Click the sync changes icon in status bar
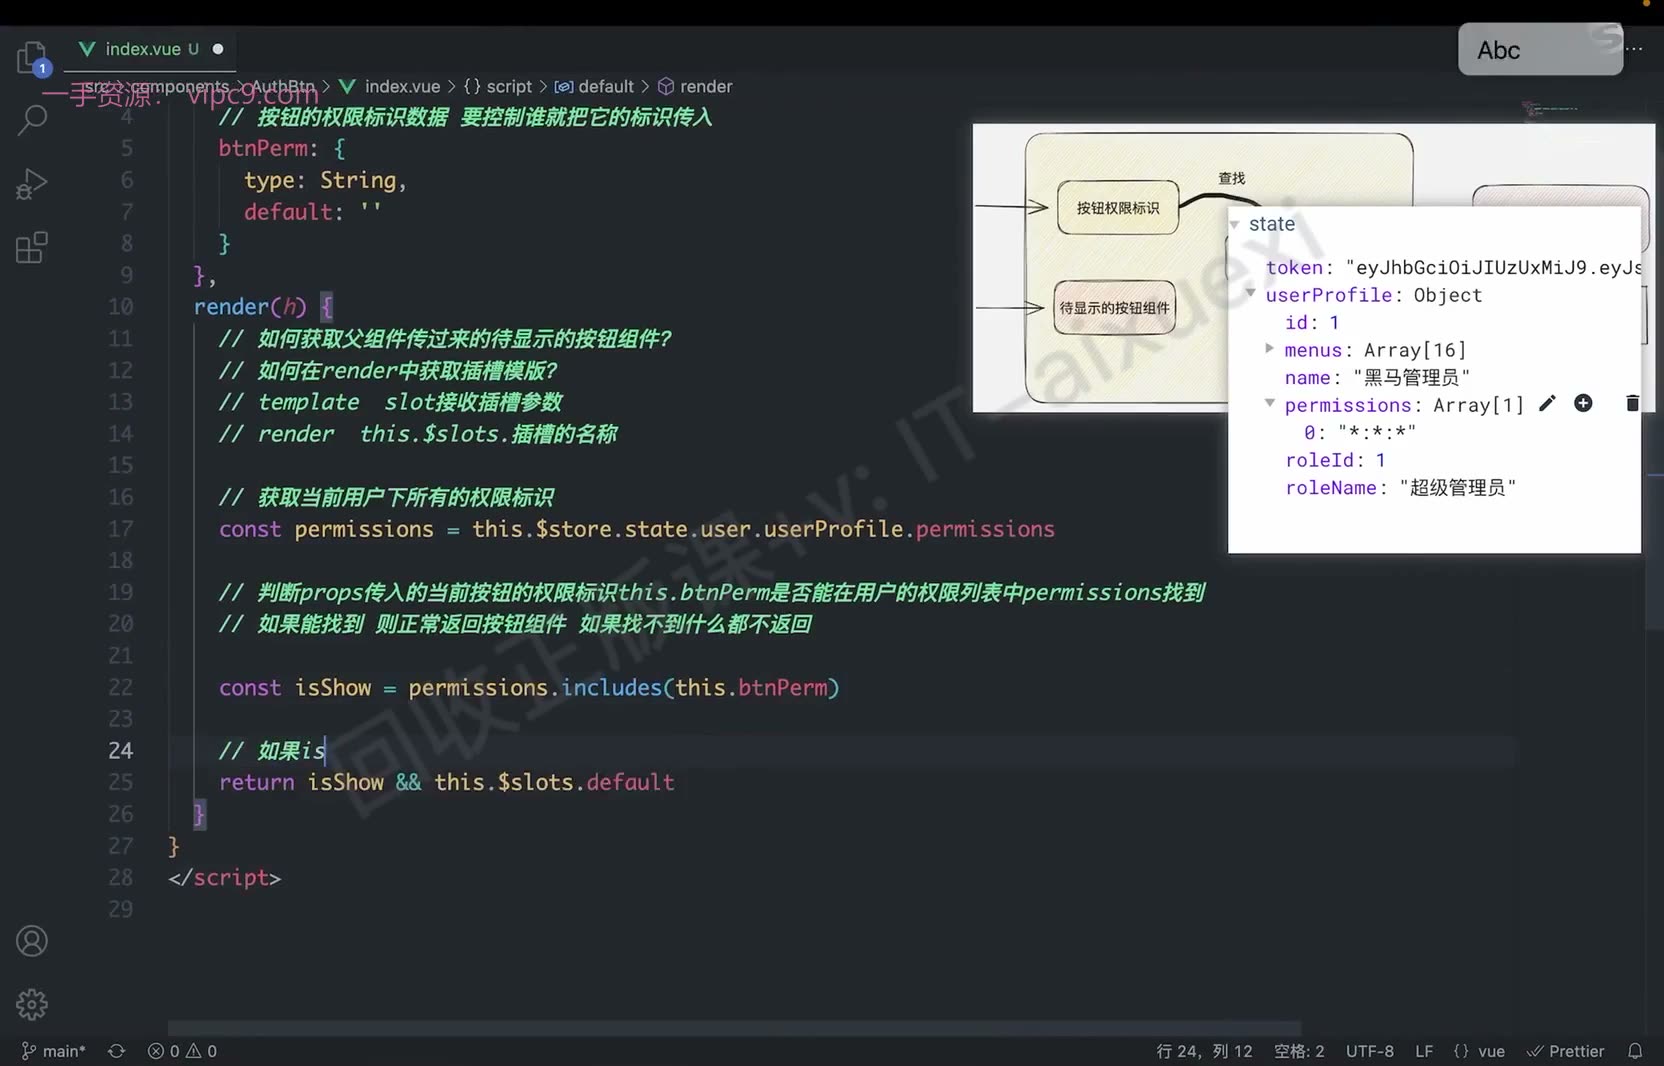This screenshot has width=1664, height=1066. tap(117, 1051)
